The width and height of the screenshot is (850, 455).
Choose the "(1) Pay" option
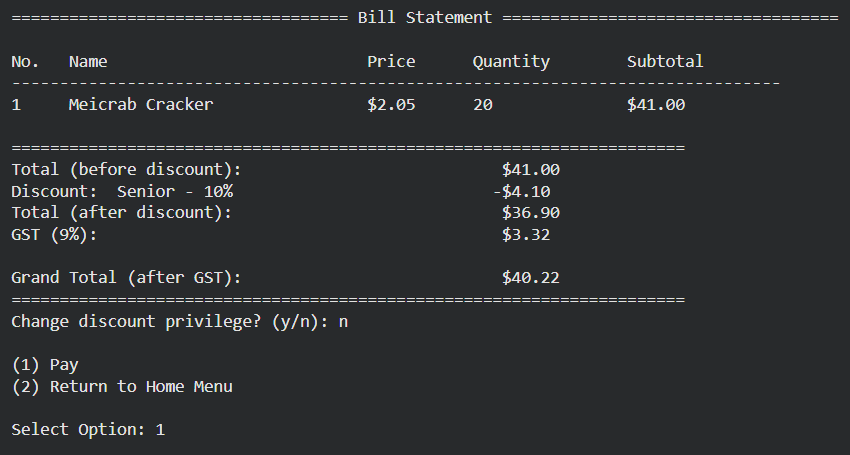[45, 365]
